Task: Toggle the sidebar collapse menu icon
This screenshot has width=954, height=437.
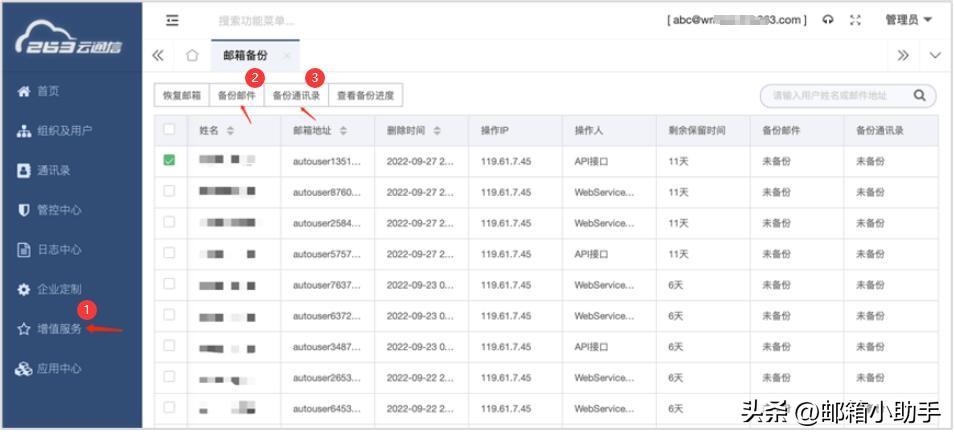Action: coord(173,20)
